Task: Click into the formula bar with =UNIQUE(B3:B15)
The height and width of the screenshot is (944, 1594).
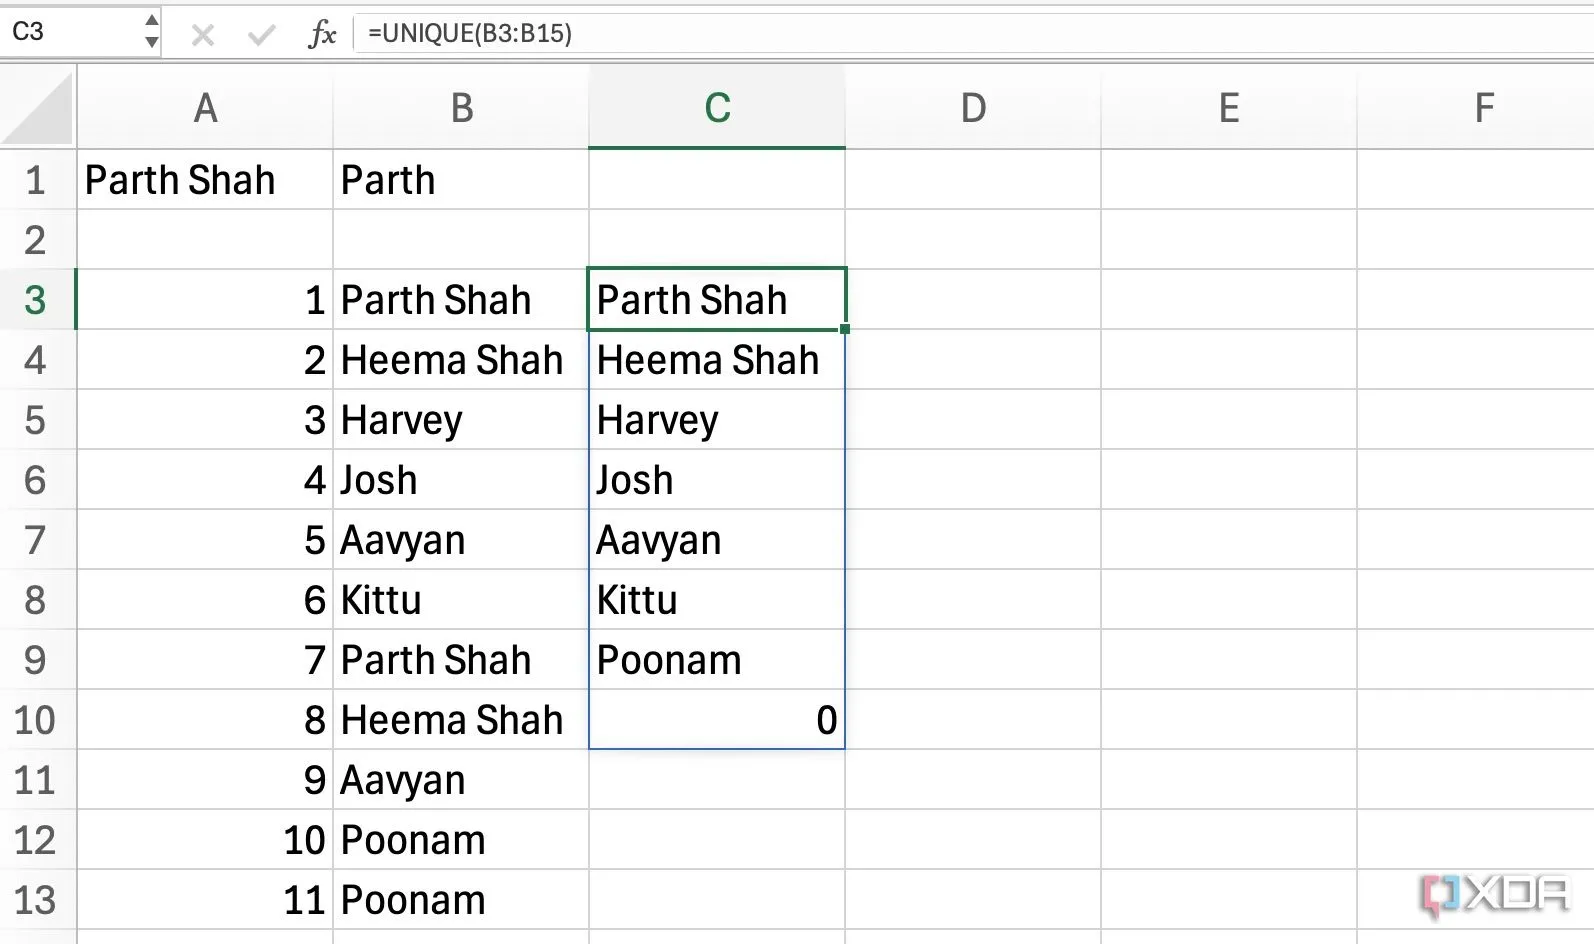Action: [900, 34]
